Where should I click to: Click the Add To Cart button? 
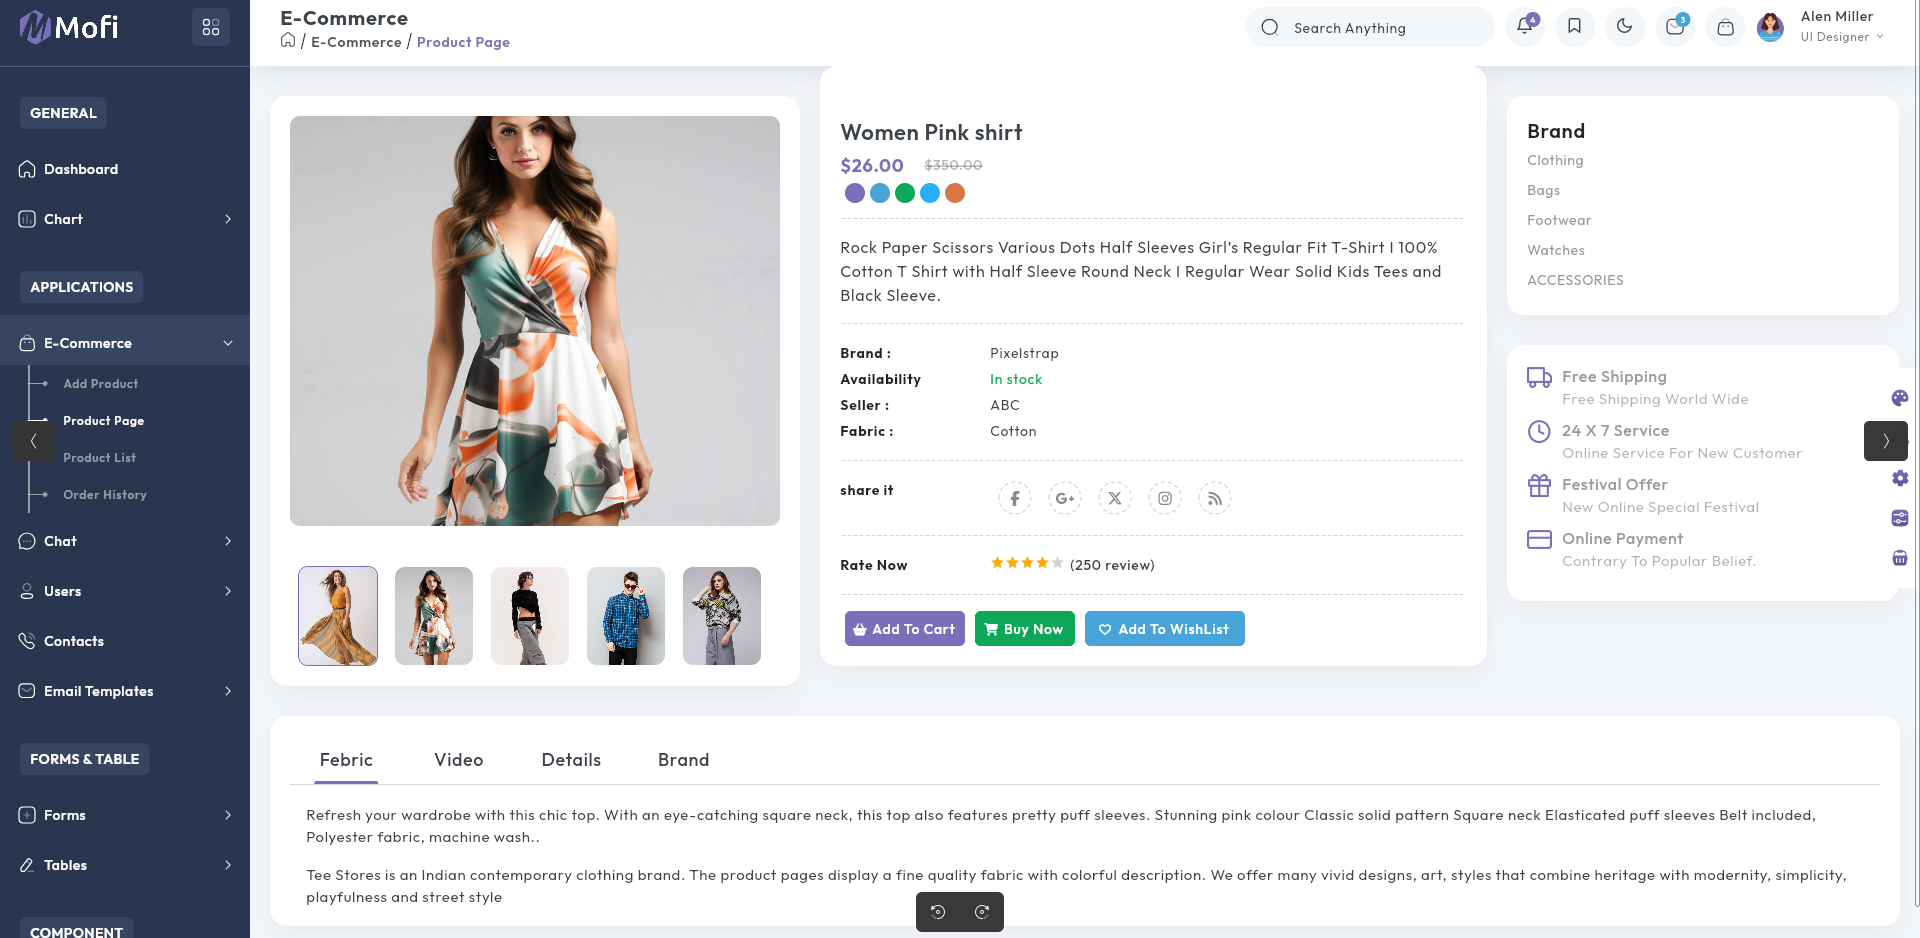point(904,629)
